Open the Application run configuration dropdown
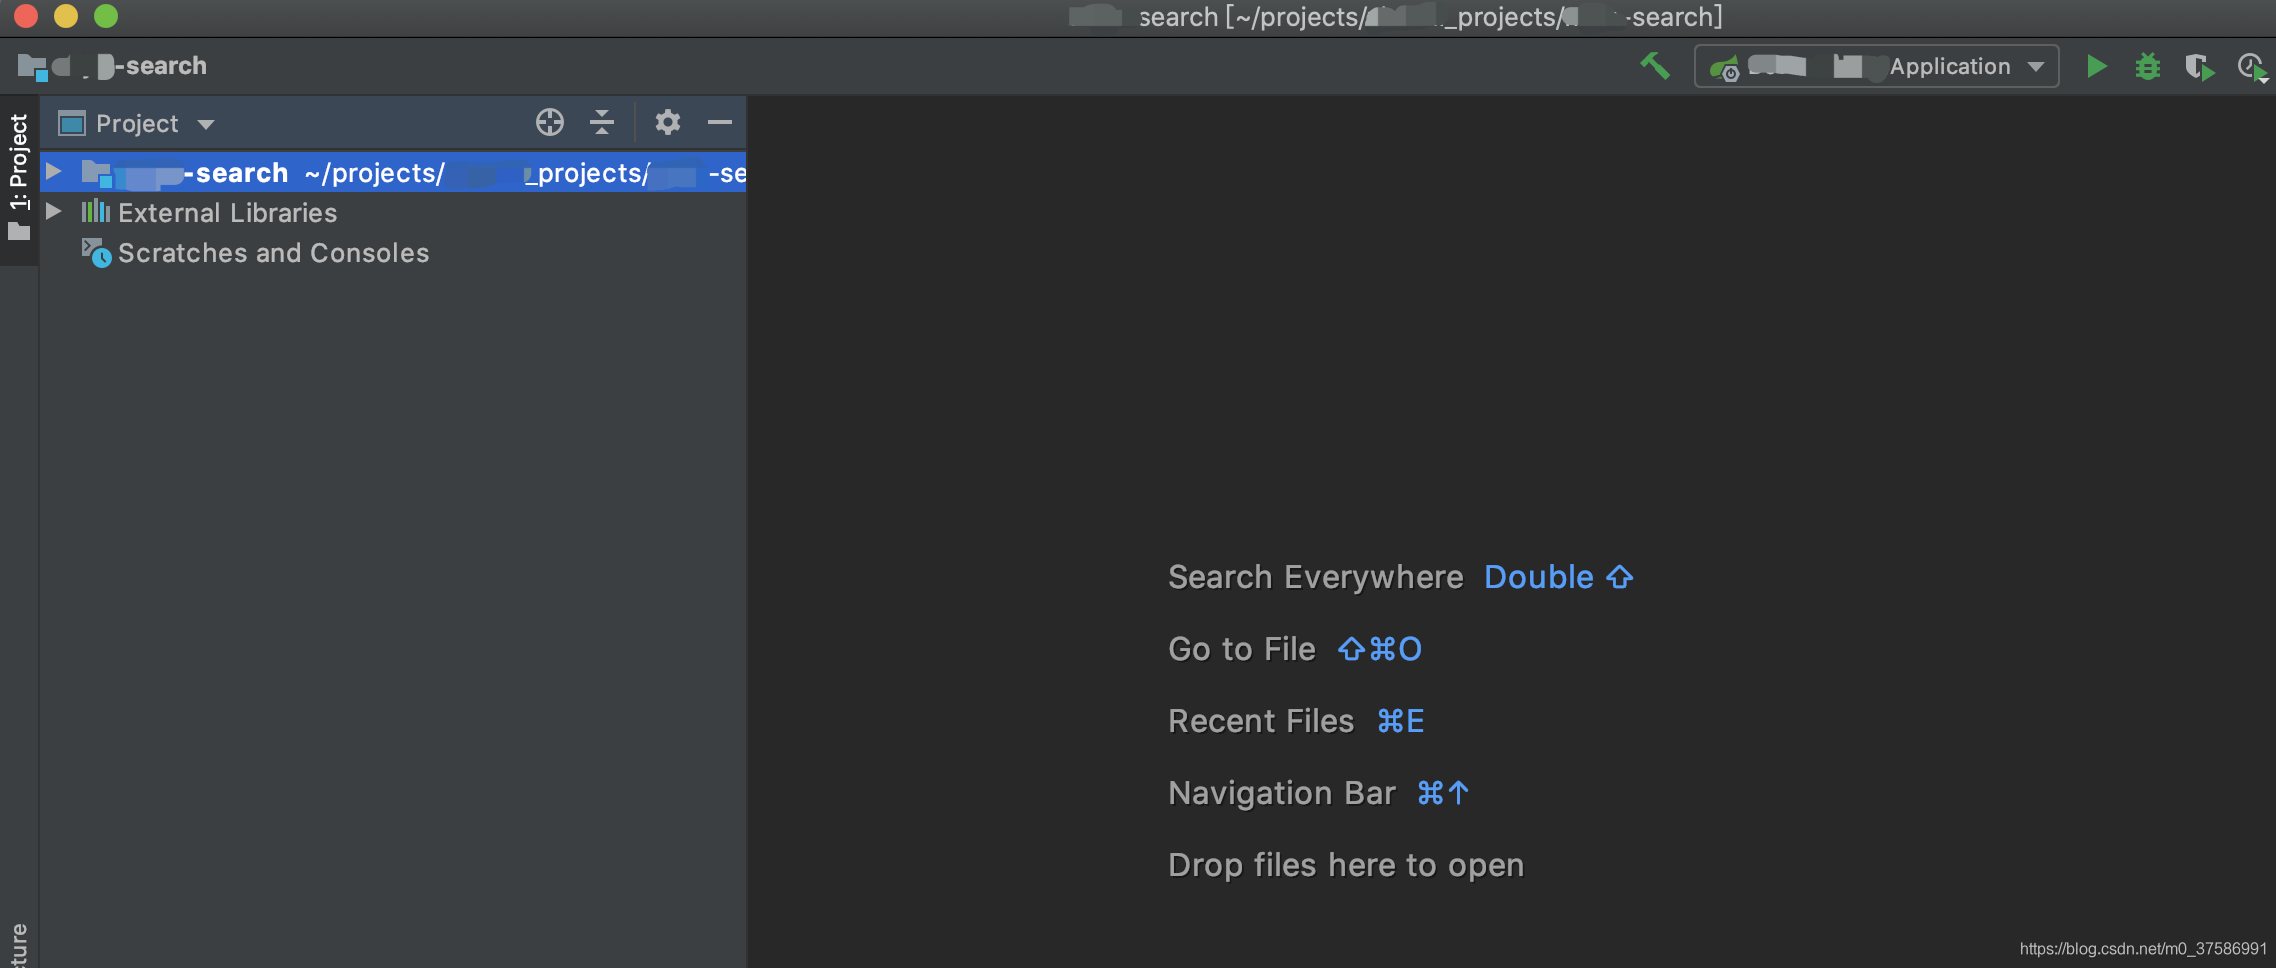The height and width of the screenshot is (968, 2276). (x=1876, y=66)
